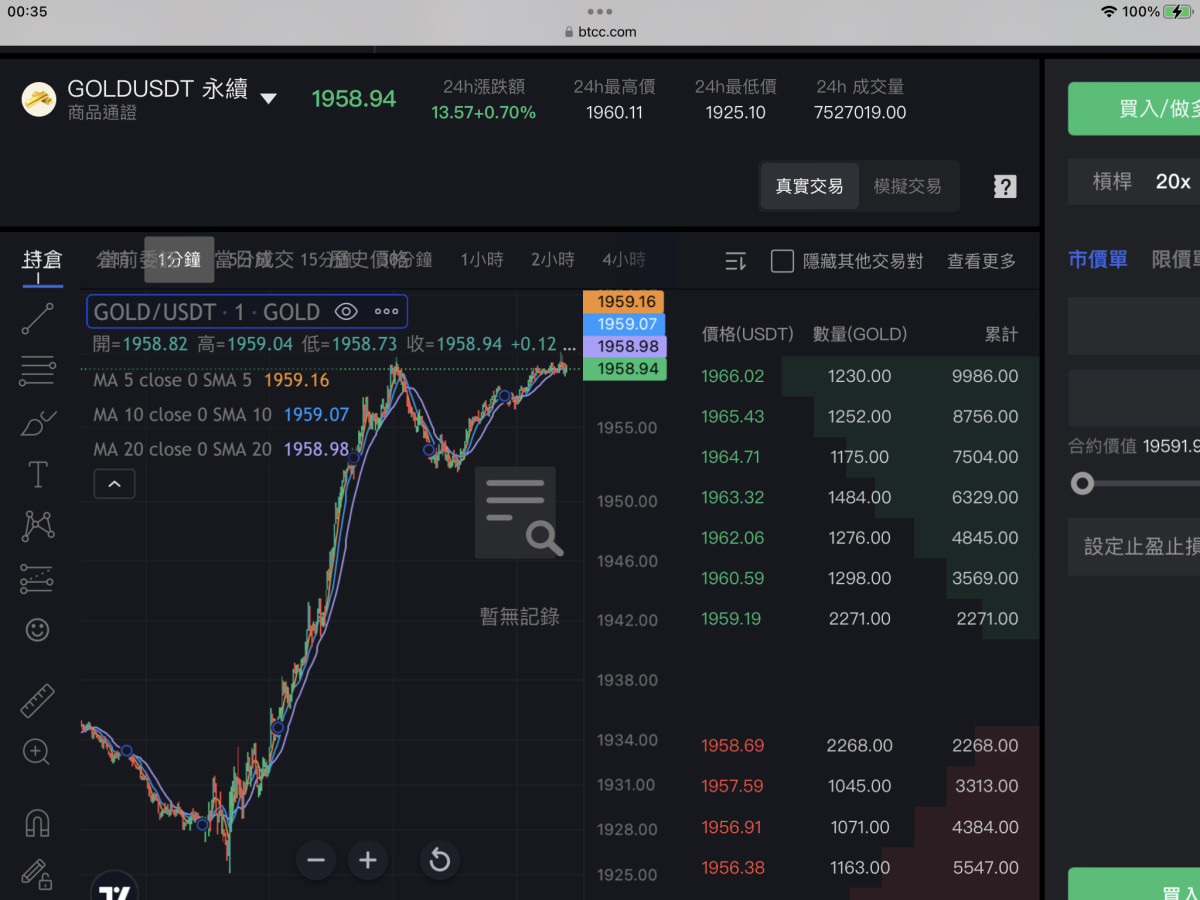Toggle GOLD/USDT chart visibility eye icon

pyautogui.click(x=346, y=312)
